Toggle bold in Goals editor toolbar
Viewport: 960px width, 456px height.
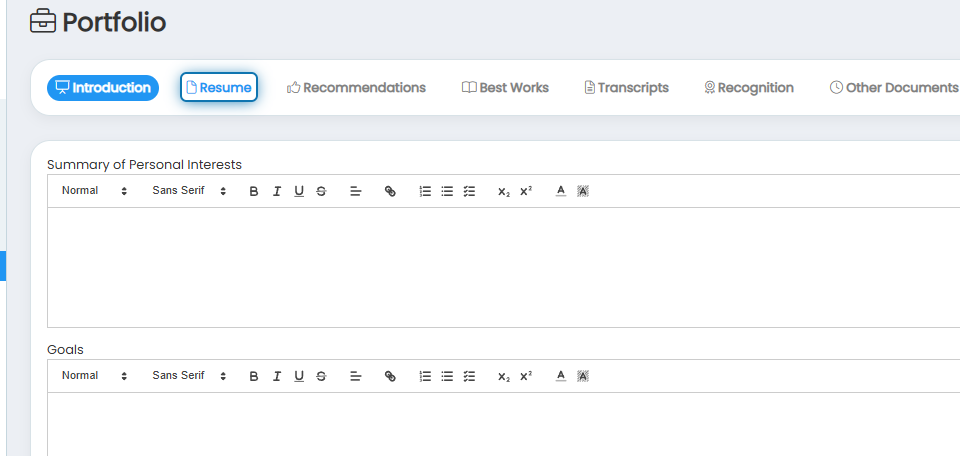(x=254, y=376)
